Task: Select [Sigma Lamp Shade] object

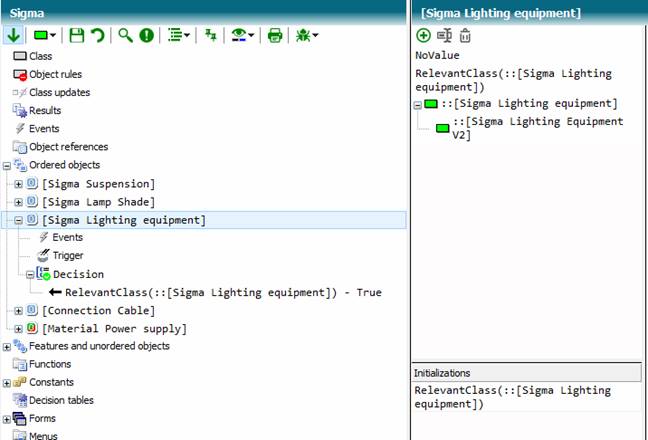Action: pyautogui.click(x=98, y=202)
